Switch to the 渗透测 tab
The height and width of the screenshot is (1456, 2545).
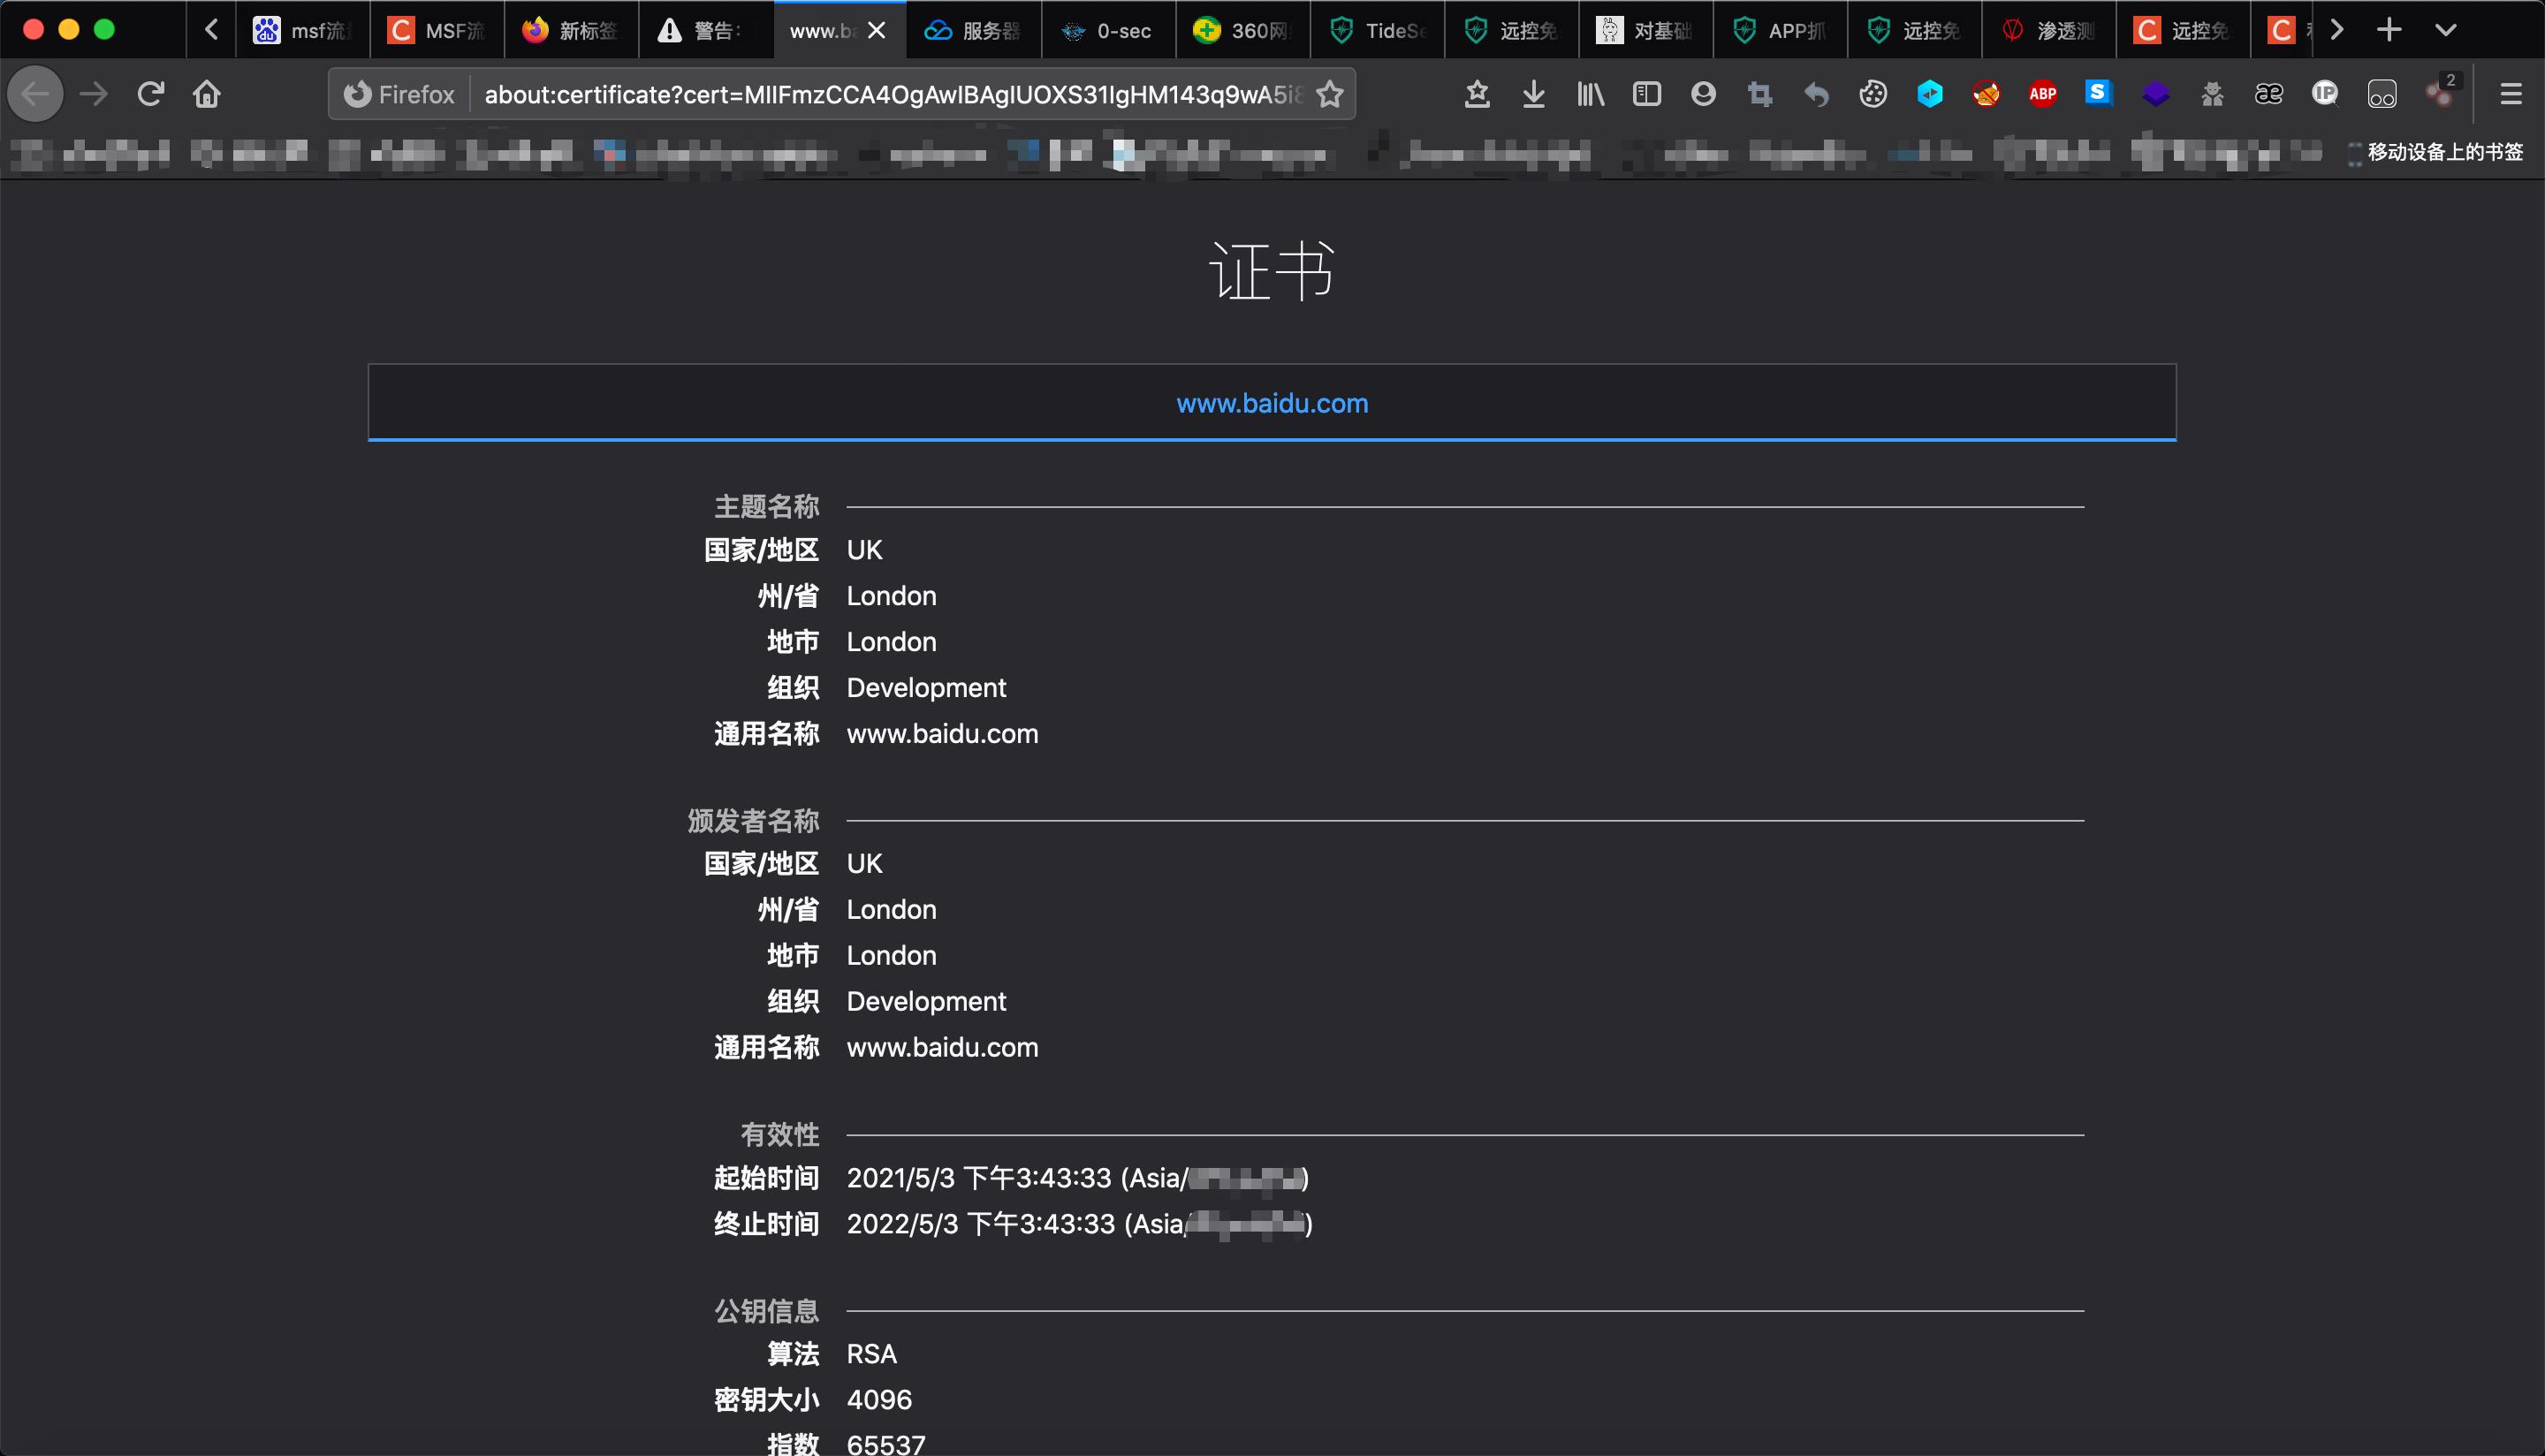(x=2049, y=30)
